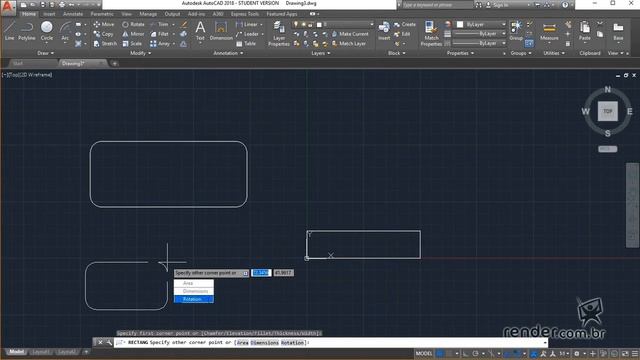Viewport: 640px width, 360px height.
Task: Click Match Layer button
Action: coord(349,44)
